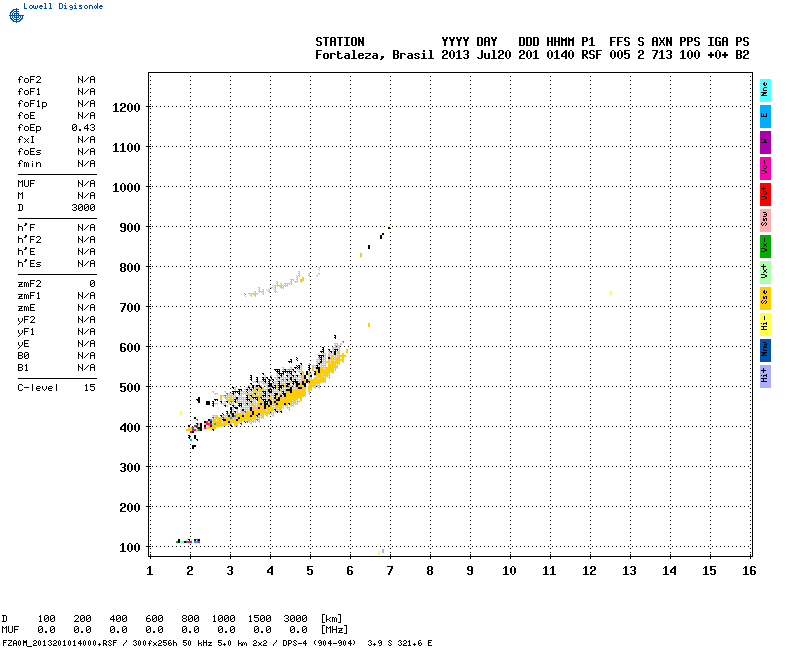
Task: Click the dark green Vx- legend swatch
Action: coord(765,245)
